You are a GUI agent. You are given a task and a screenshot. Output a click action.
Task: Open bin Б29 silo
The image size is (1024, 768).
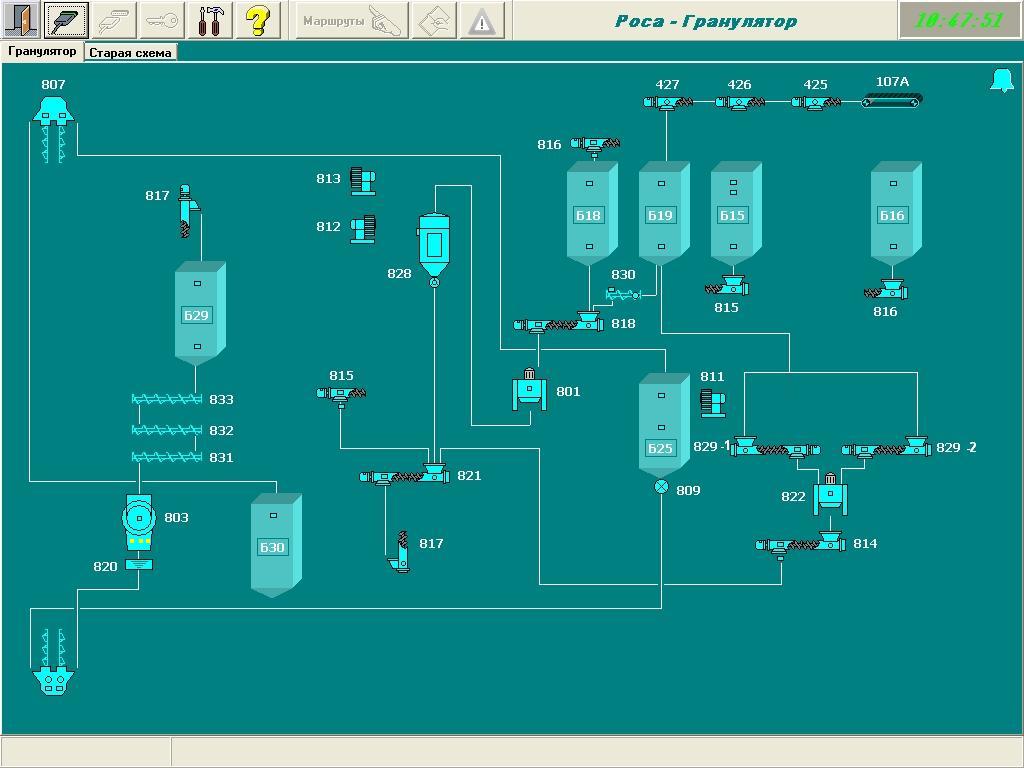197,314
